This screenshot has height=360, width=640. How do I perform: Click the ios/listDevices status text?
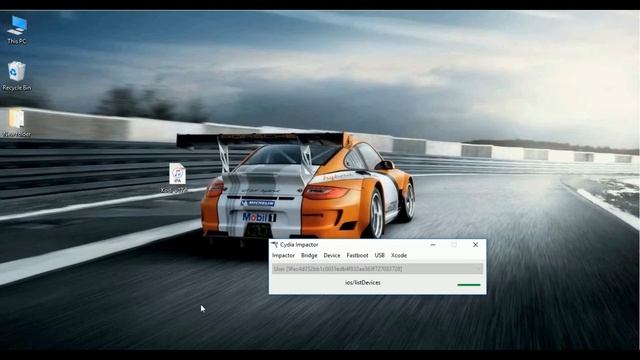[363, 282]
